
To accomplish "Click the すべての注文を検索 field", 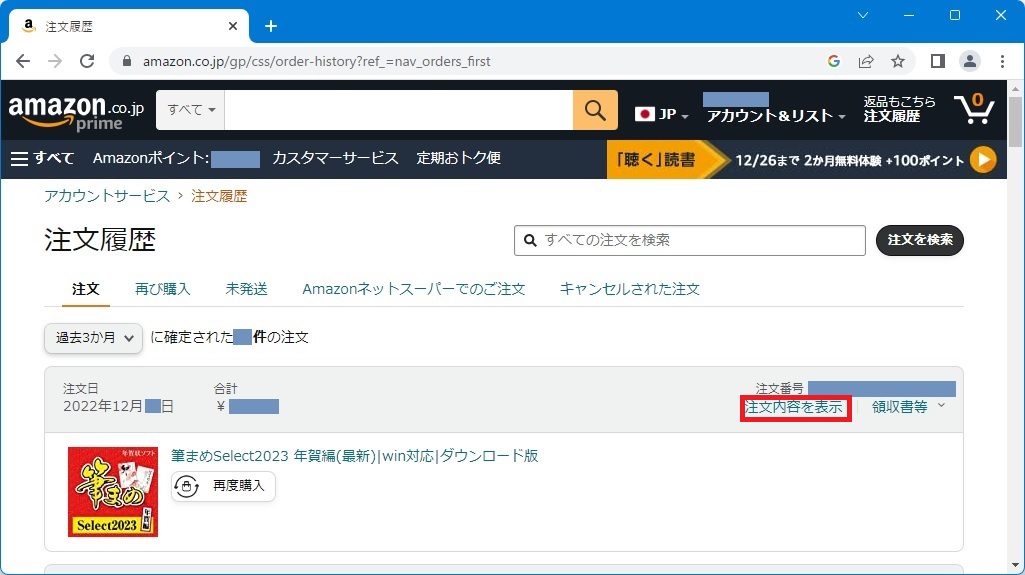I will pos(690,240).
